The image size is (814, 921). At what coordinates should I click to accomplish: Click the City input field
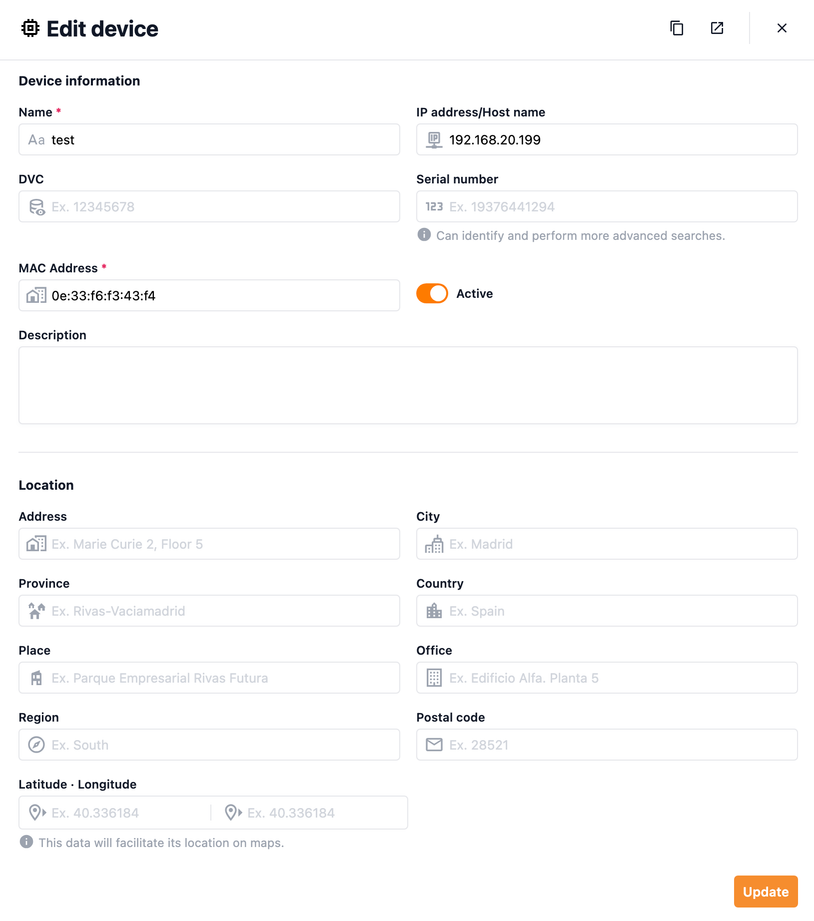(x=618, y=544)
